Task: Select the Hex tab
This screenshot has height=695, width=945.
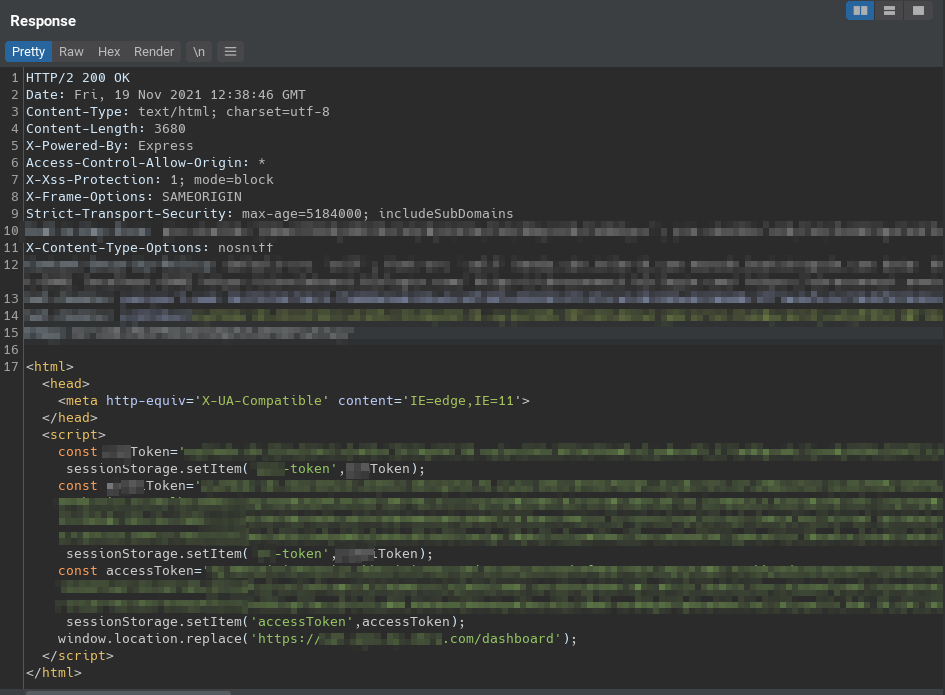Action: (109, 52)
